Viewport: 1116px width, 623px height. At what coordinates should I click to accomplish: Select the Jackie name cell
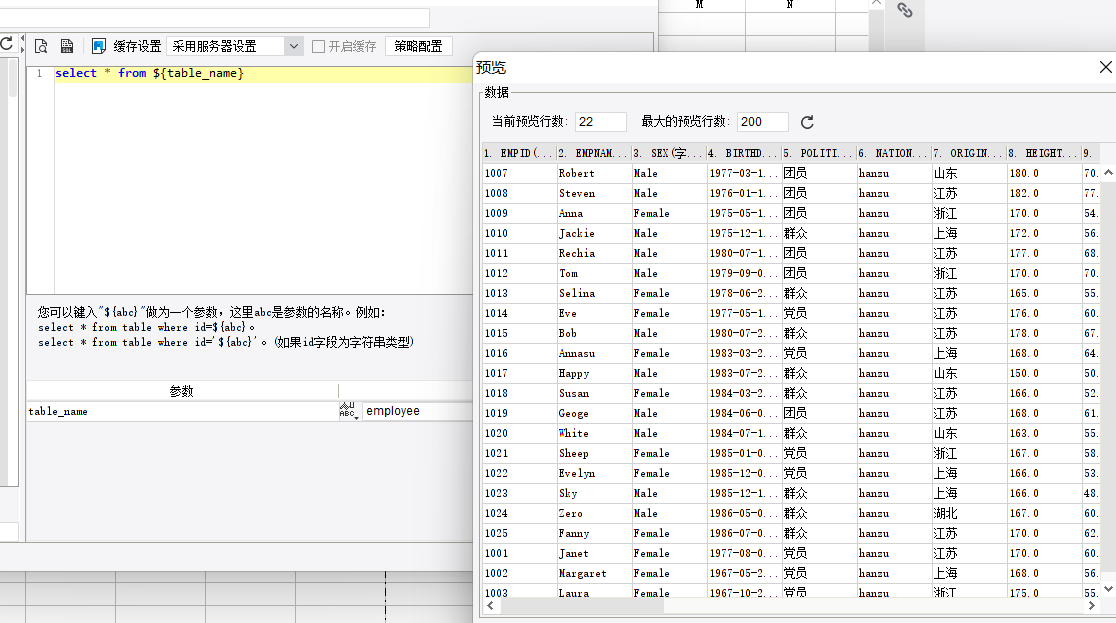(x=594, y=233)
